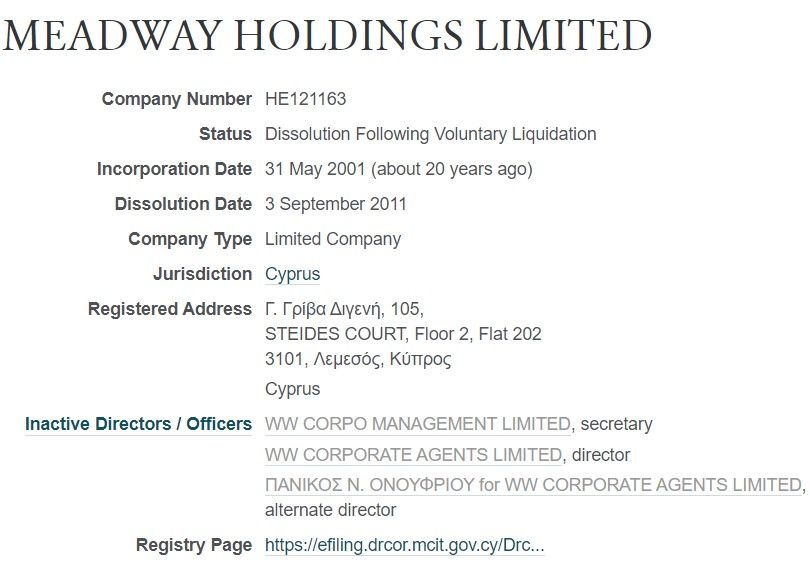Click company number HE121163
Image resolution: width=810 pixels, height=572 pixels.
[x=305, y=99]
